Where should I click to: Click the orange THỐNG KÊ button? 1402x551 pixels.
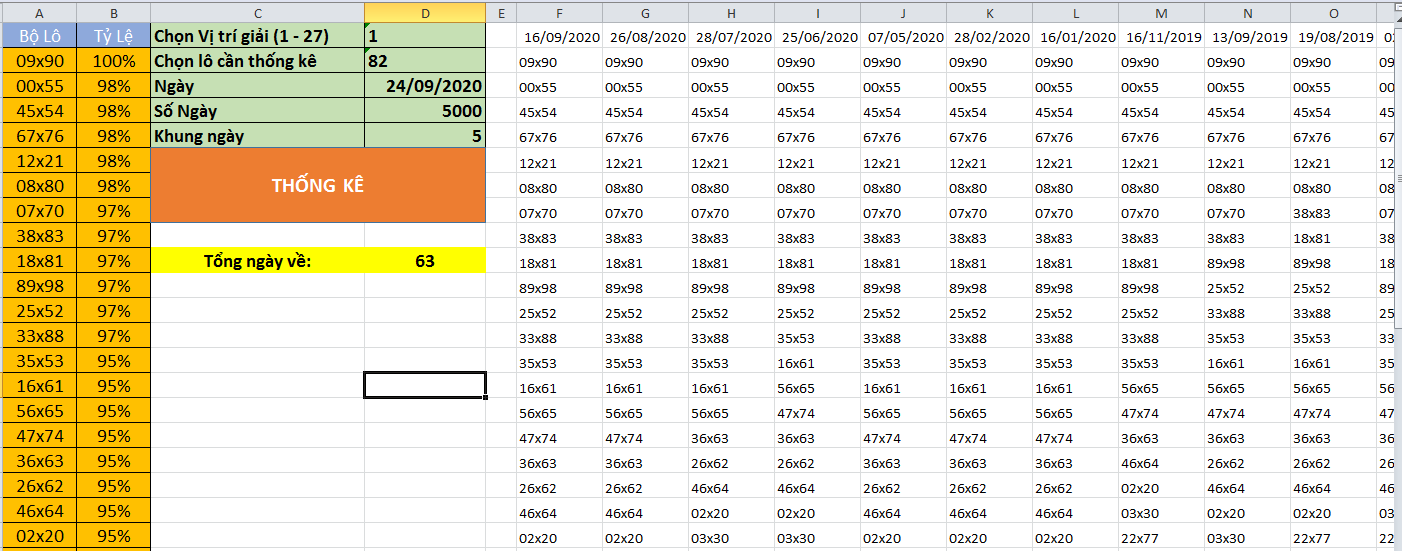coord(317,185)
